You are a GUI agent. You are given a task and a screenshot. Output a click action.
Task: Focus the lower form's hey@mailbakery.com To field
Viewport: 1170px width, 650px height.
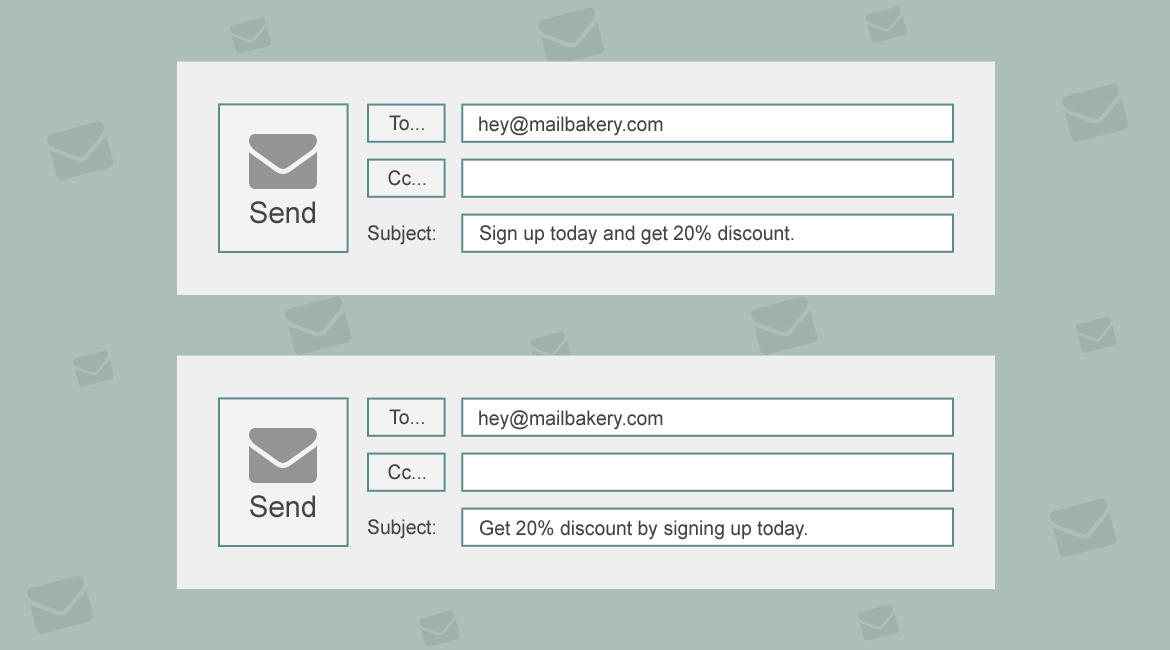tap(707, 418)
